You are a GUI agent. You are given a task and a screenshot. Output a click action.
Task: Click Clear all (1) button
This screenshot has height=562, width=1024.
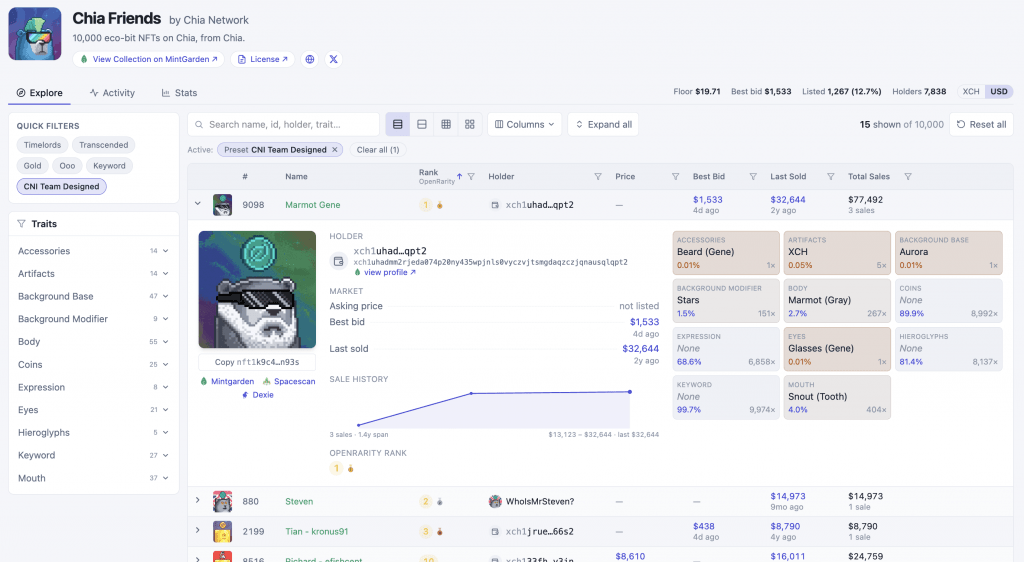tap(378, 149)
